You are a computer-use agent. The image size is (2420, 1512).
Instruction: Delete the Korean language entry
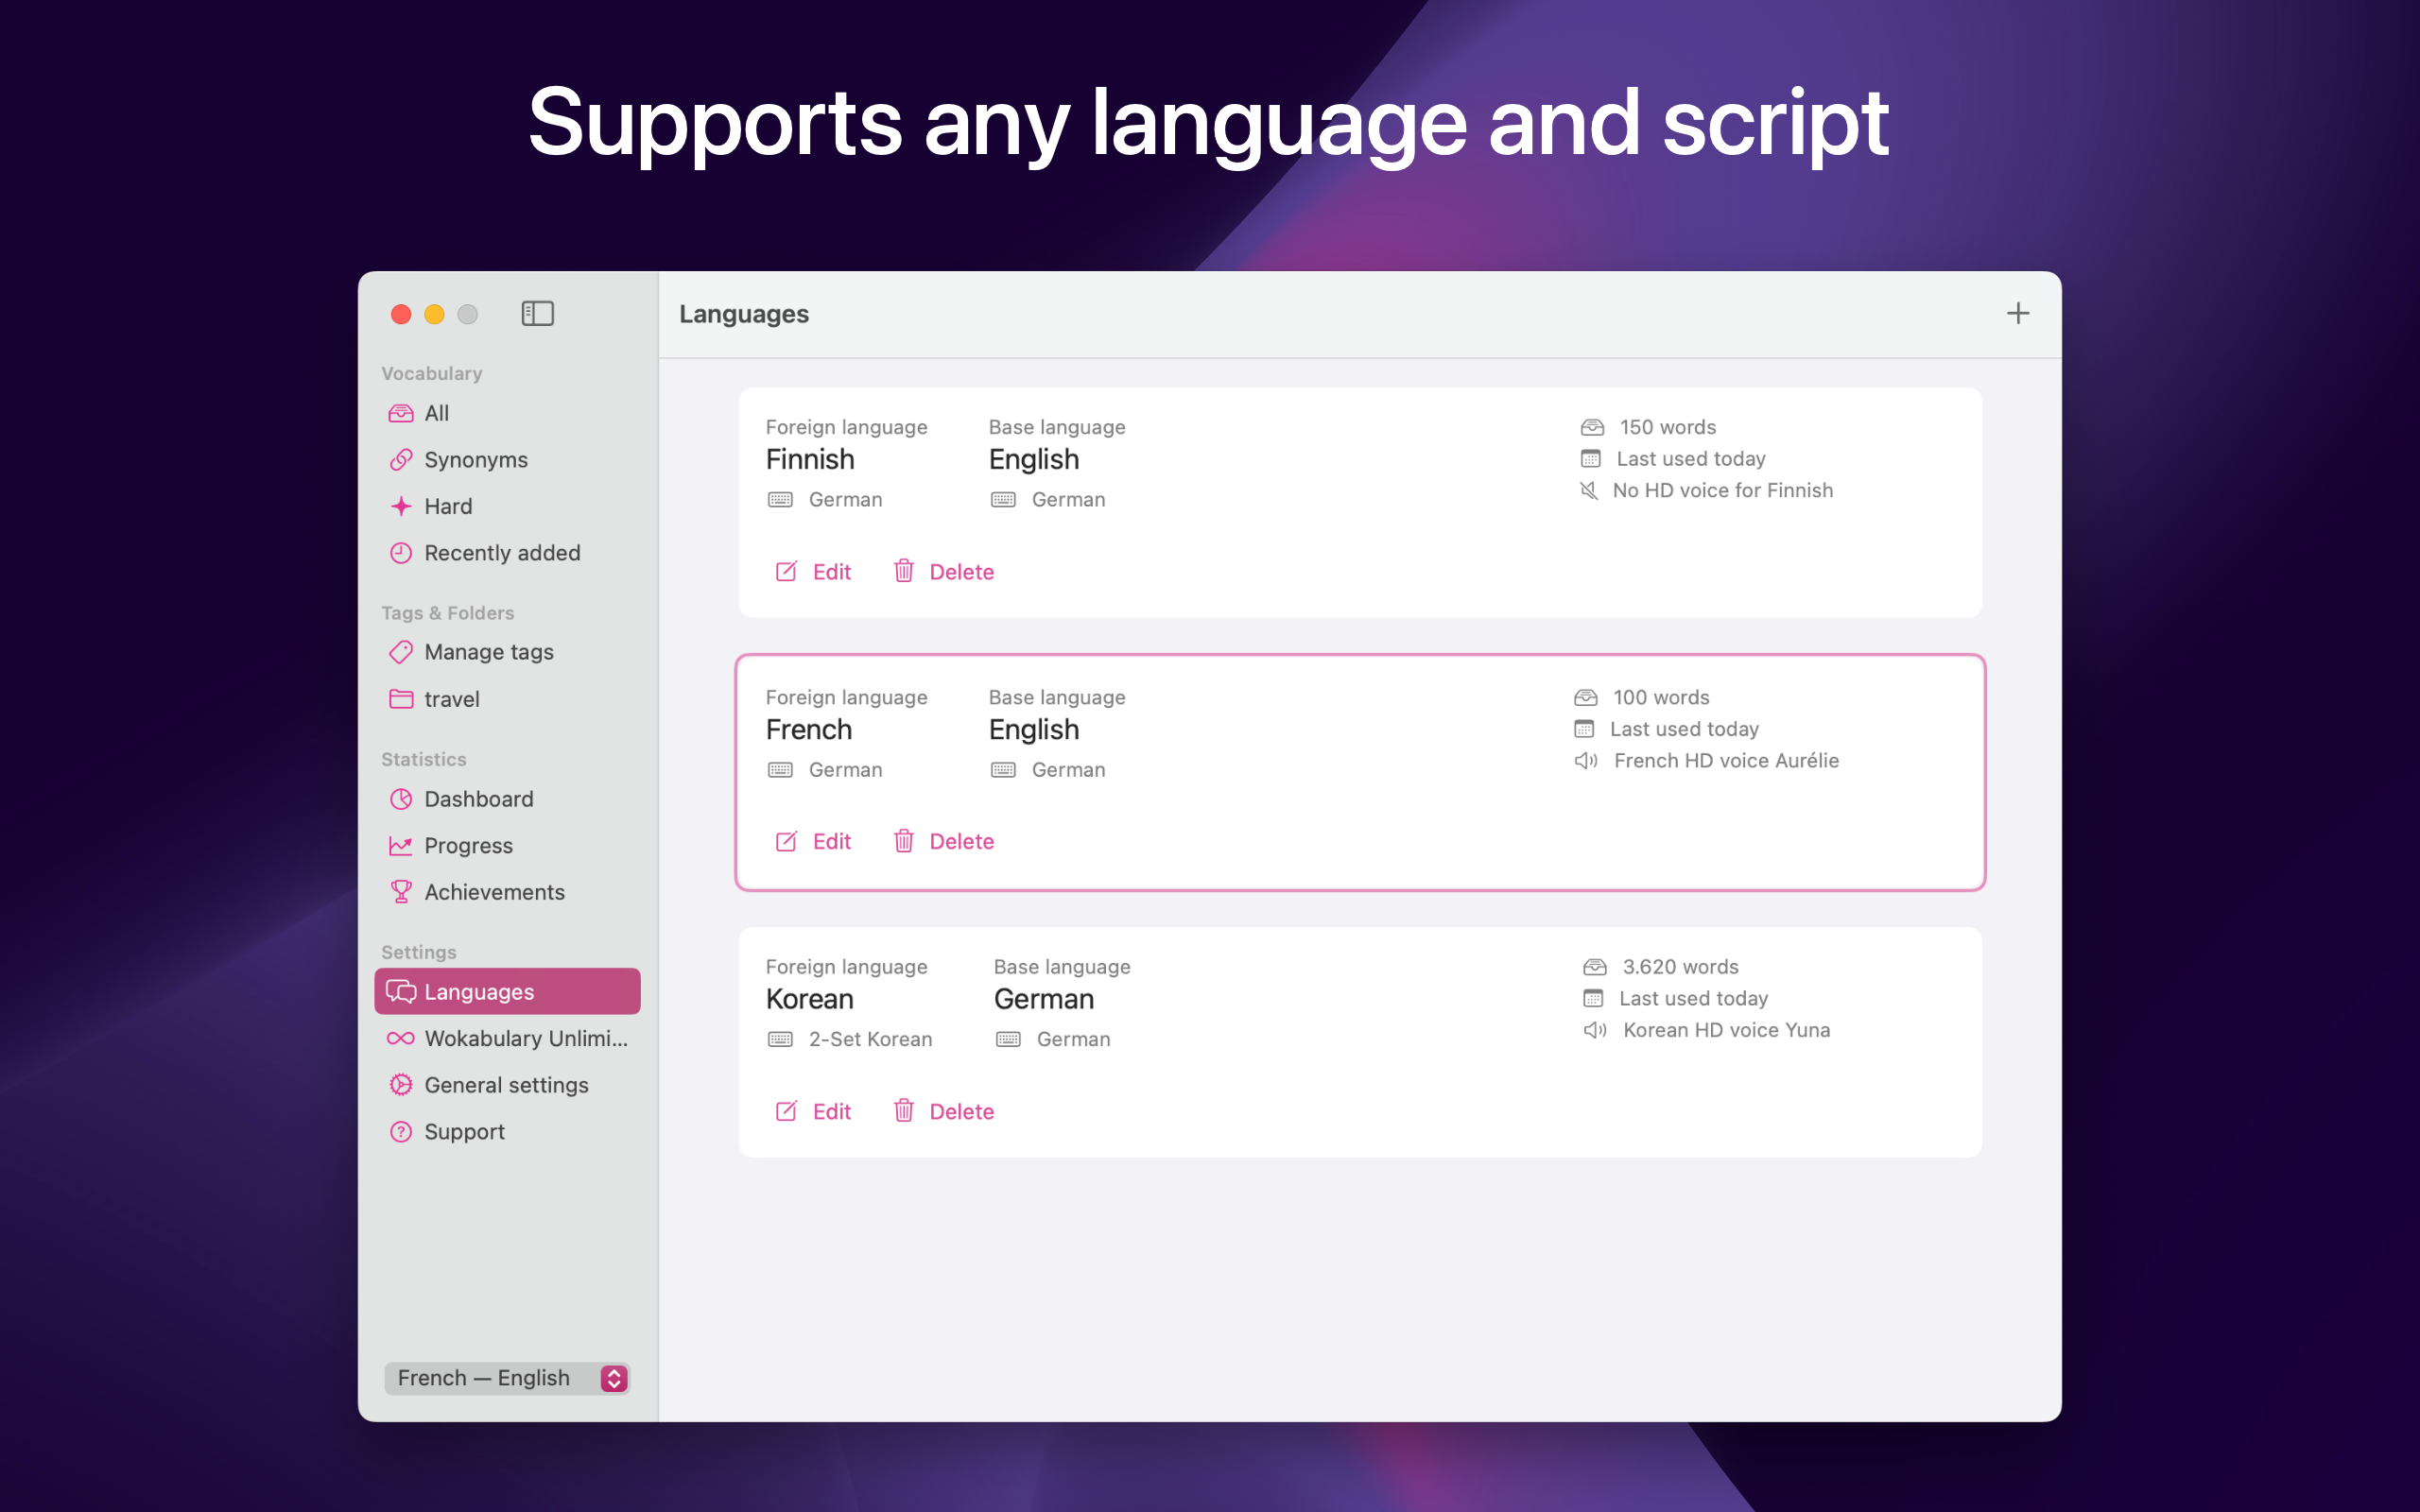[943, 1112]
